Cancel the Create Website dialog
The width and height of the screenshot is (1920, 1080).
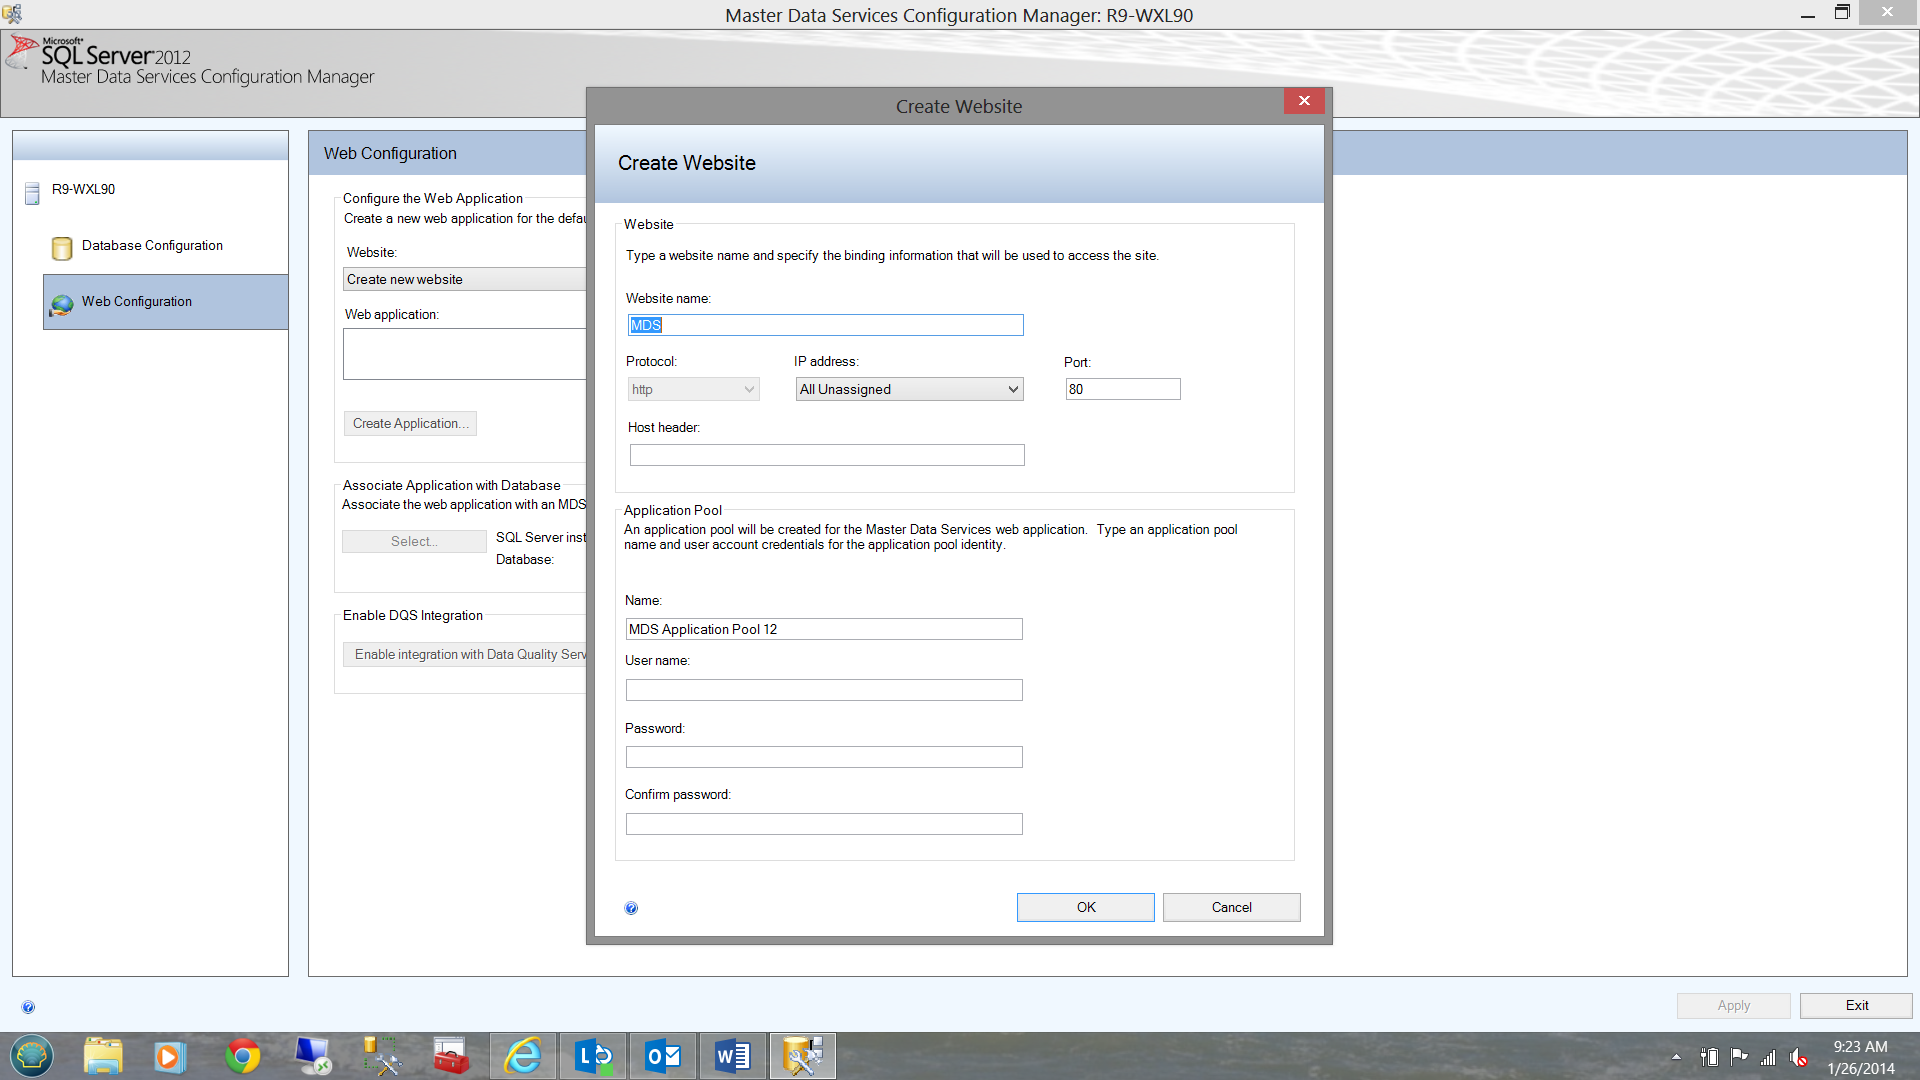[1231, 907]
